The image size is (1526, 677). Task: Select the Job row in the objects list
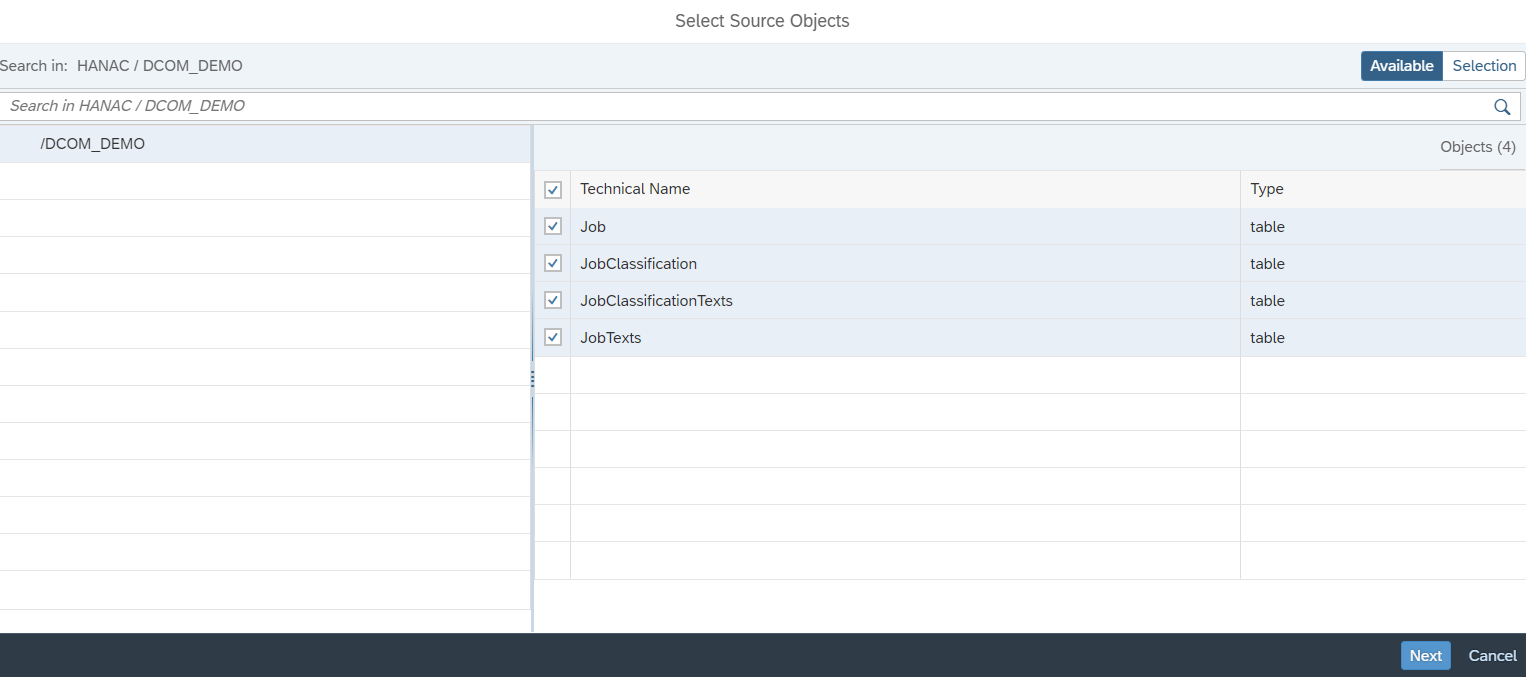pyautogui.click(x=800, y=226)
